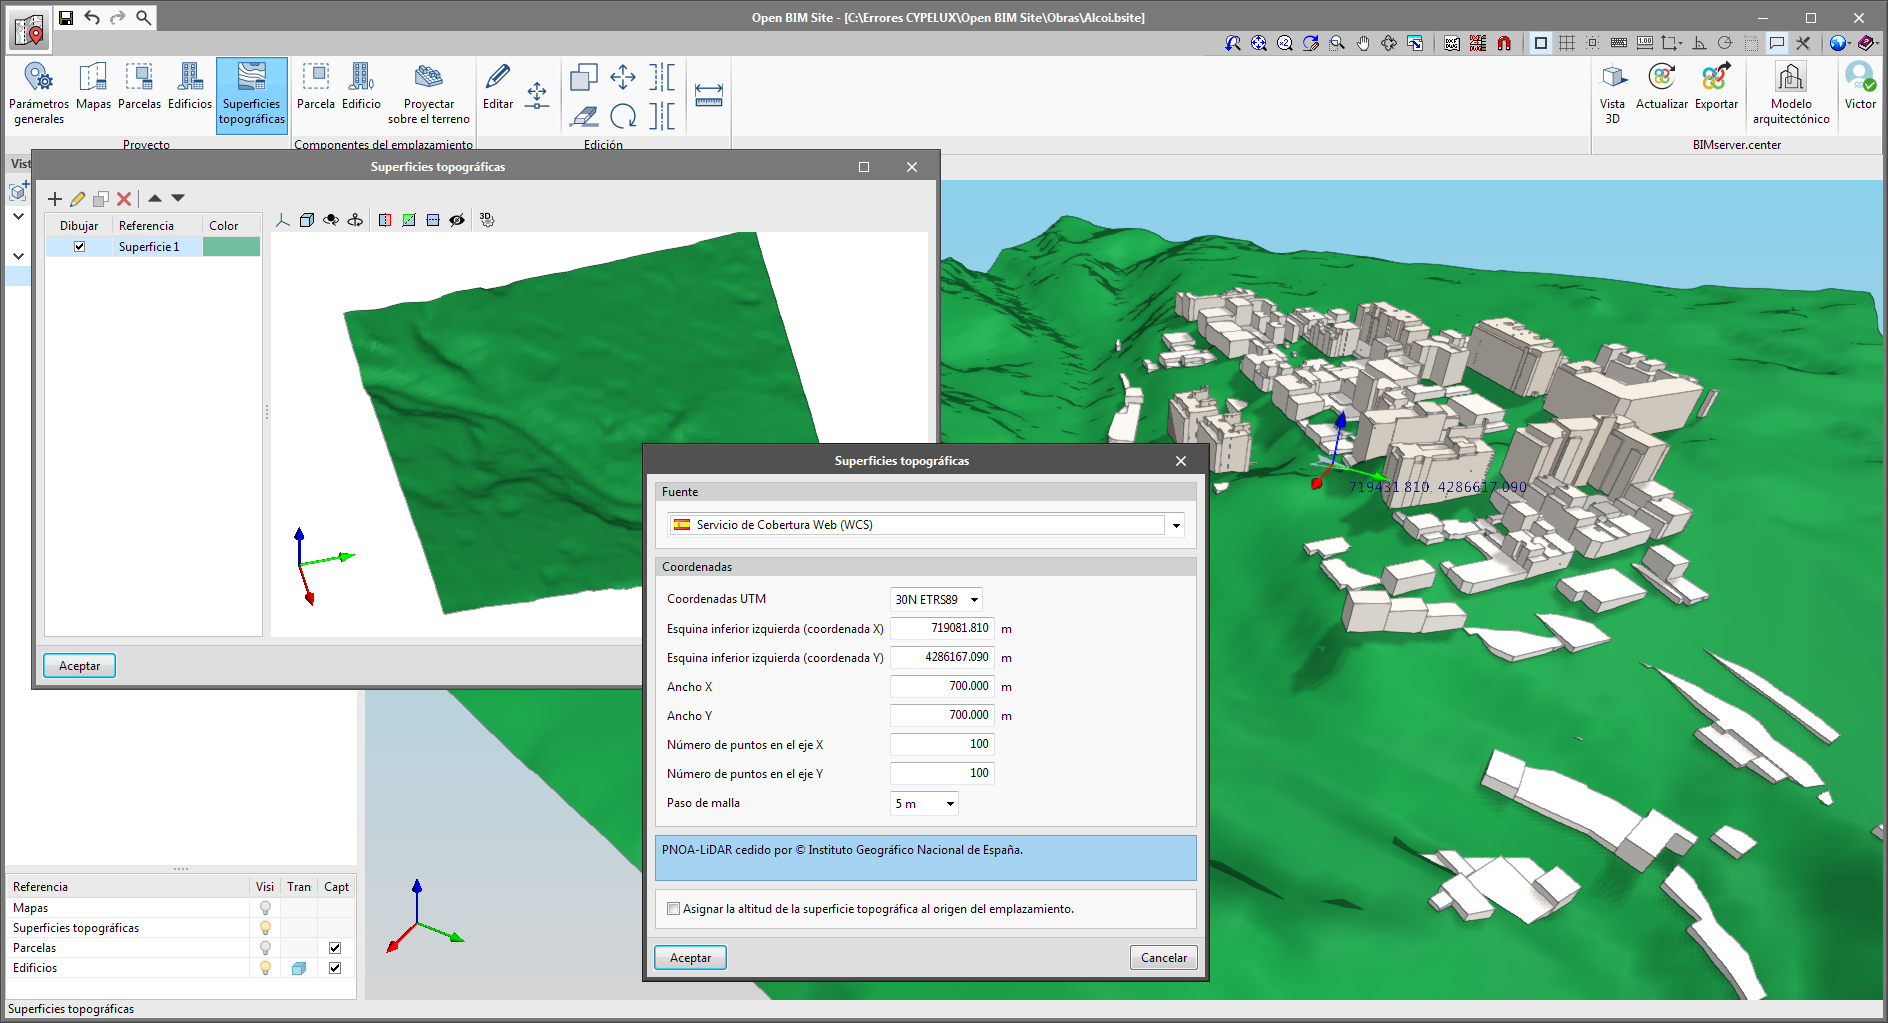Click the Superficie 1 color swatch
Image resolution: width=1888 pixels, height=1023 pixels.
pyautogui.click(x=231, y=247)
